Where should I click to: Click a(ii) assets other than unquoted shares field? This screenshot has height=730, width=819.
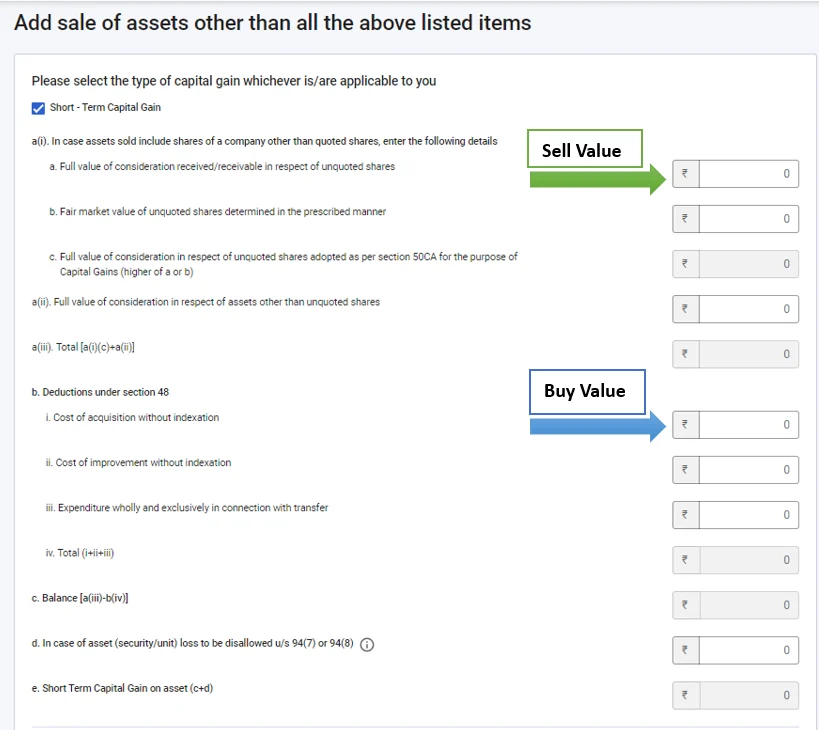(748, 309)
